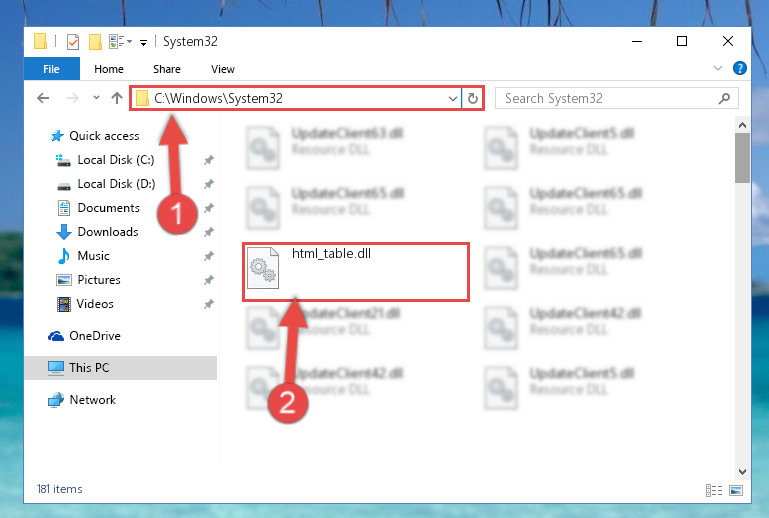Refresh the System32 folder
The height and width of the screenshot is (518, 769).
tap(473, 99)
